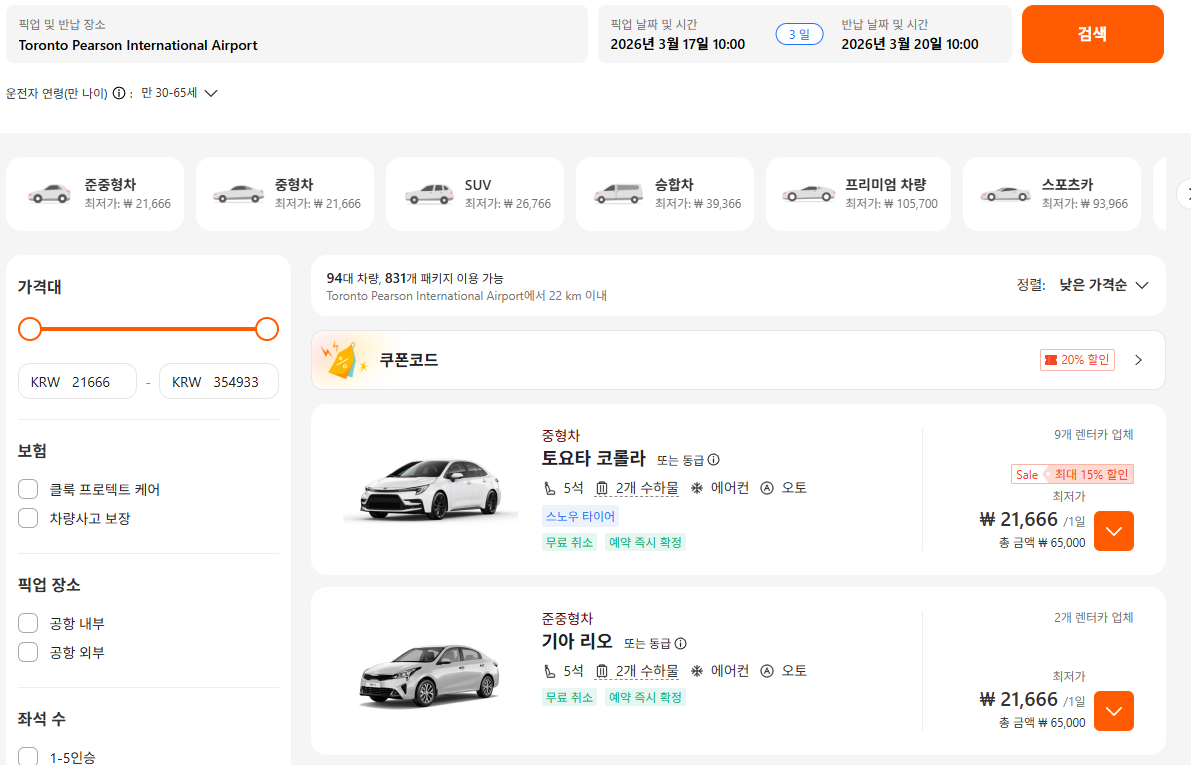
Task: Click 에어컨 snowflake icon for 토요타 코롤라
Action: point(697,488)
